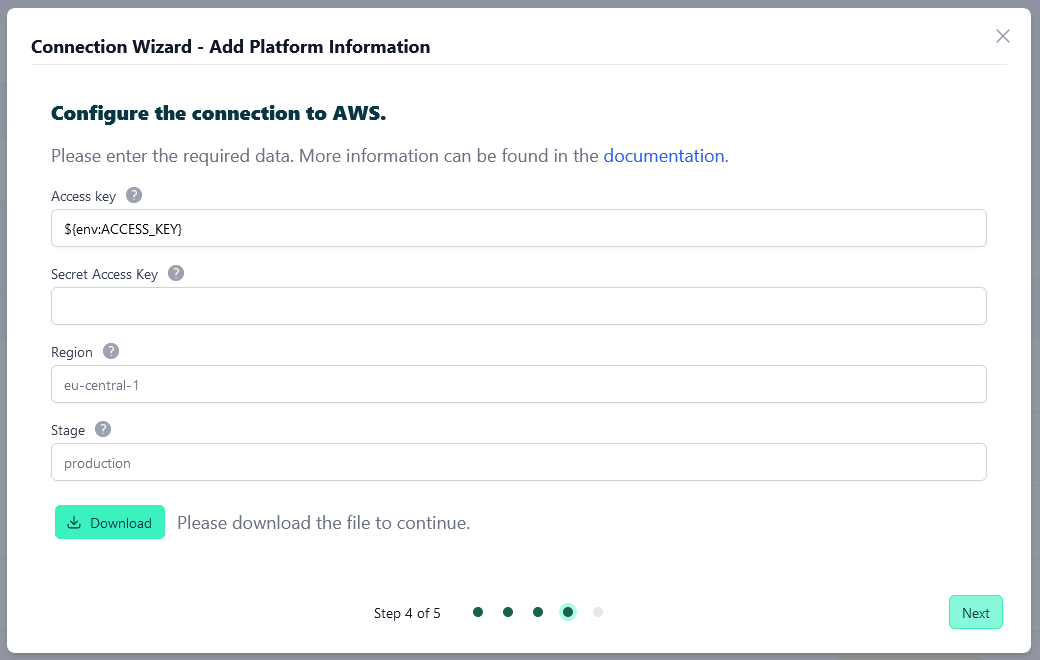
Task: Select the first step indicator dot
Action: 478,611
